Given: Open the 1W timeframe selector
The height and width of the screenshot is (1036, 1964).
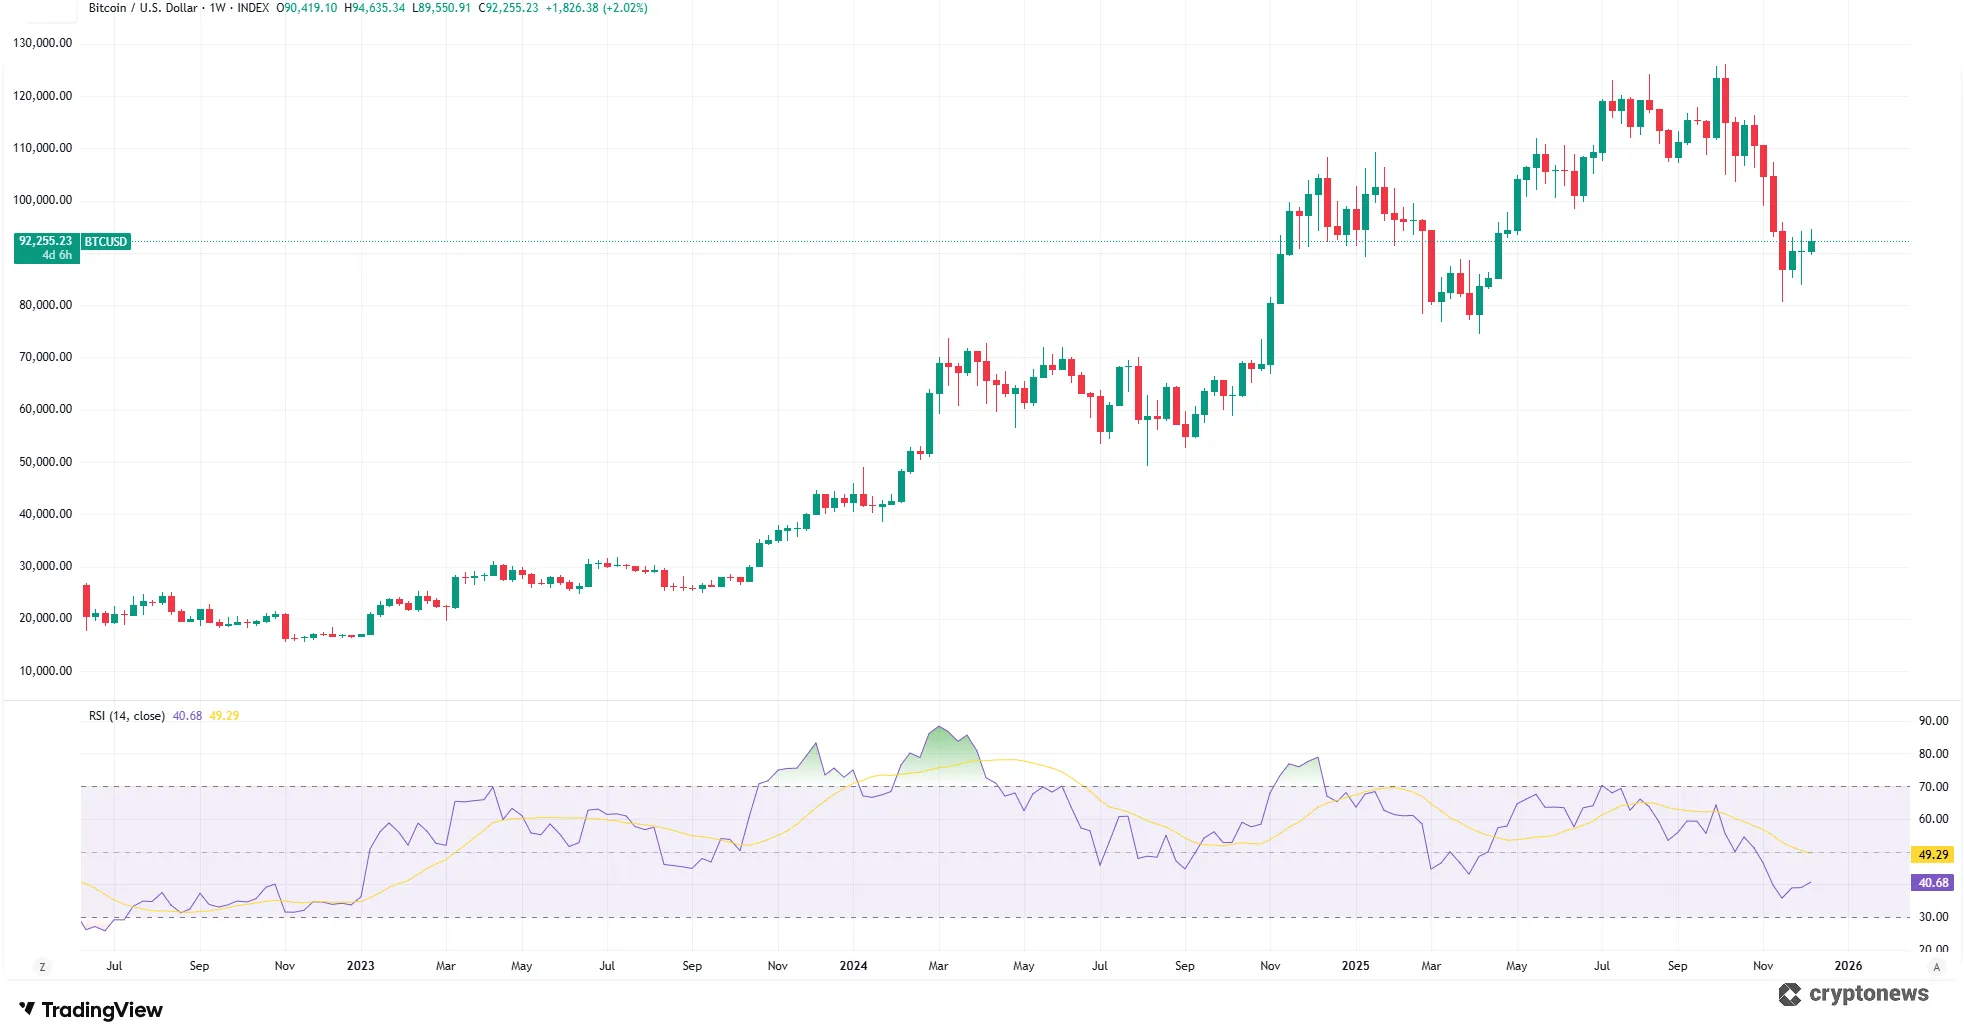Looking at the screenshot, I should [x=217, y=8].
